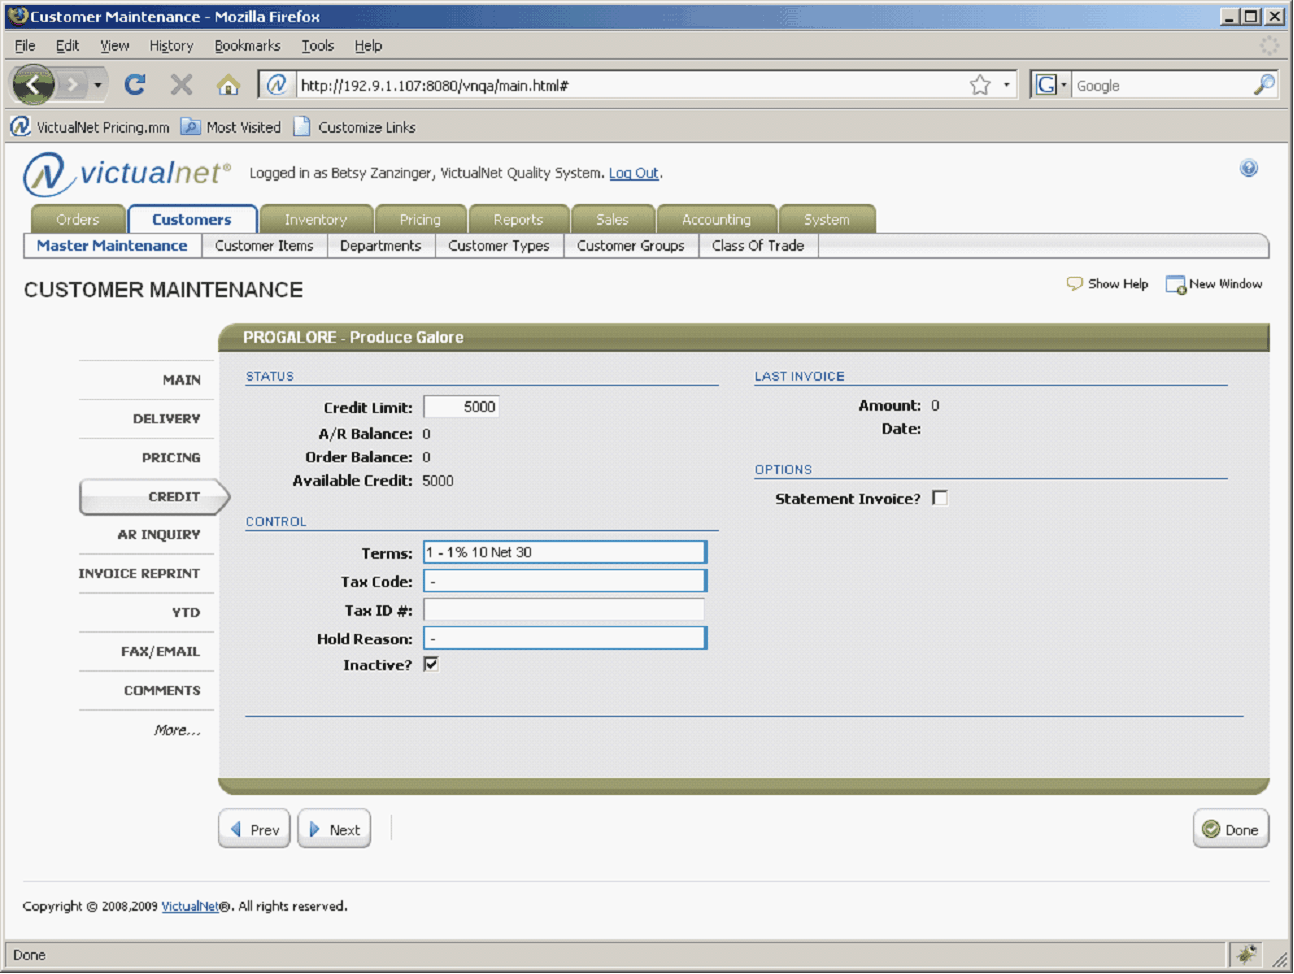Screen dimensions: 1294x974
Task: Switch to the Sales tab
Action: [x=612, y=219]
